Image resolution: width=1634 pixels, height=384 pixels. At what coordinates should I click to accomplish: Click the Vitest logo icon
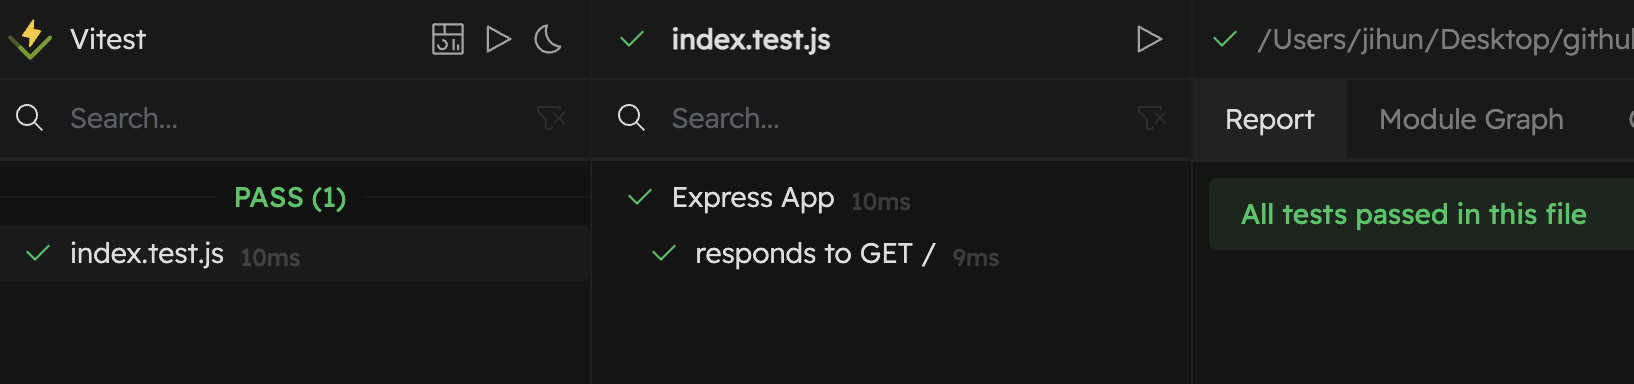pyautogui.click(x=30, y=39)
